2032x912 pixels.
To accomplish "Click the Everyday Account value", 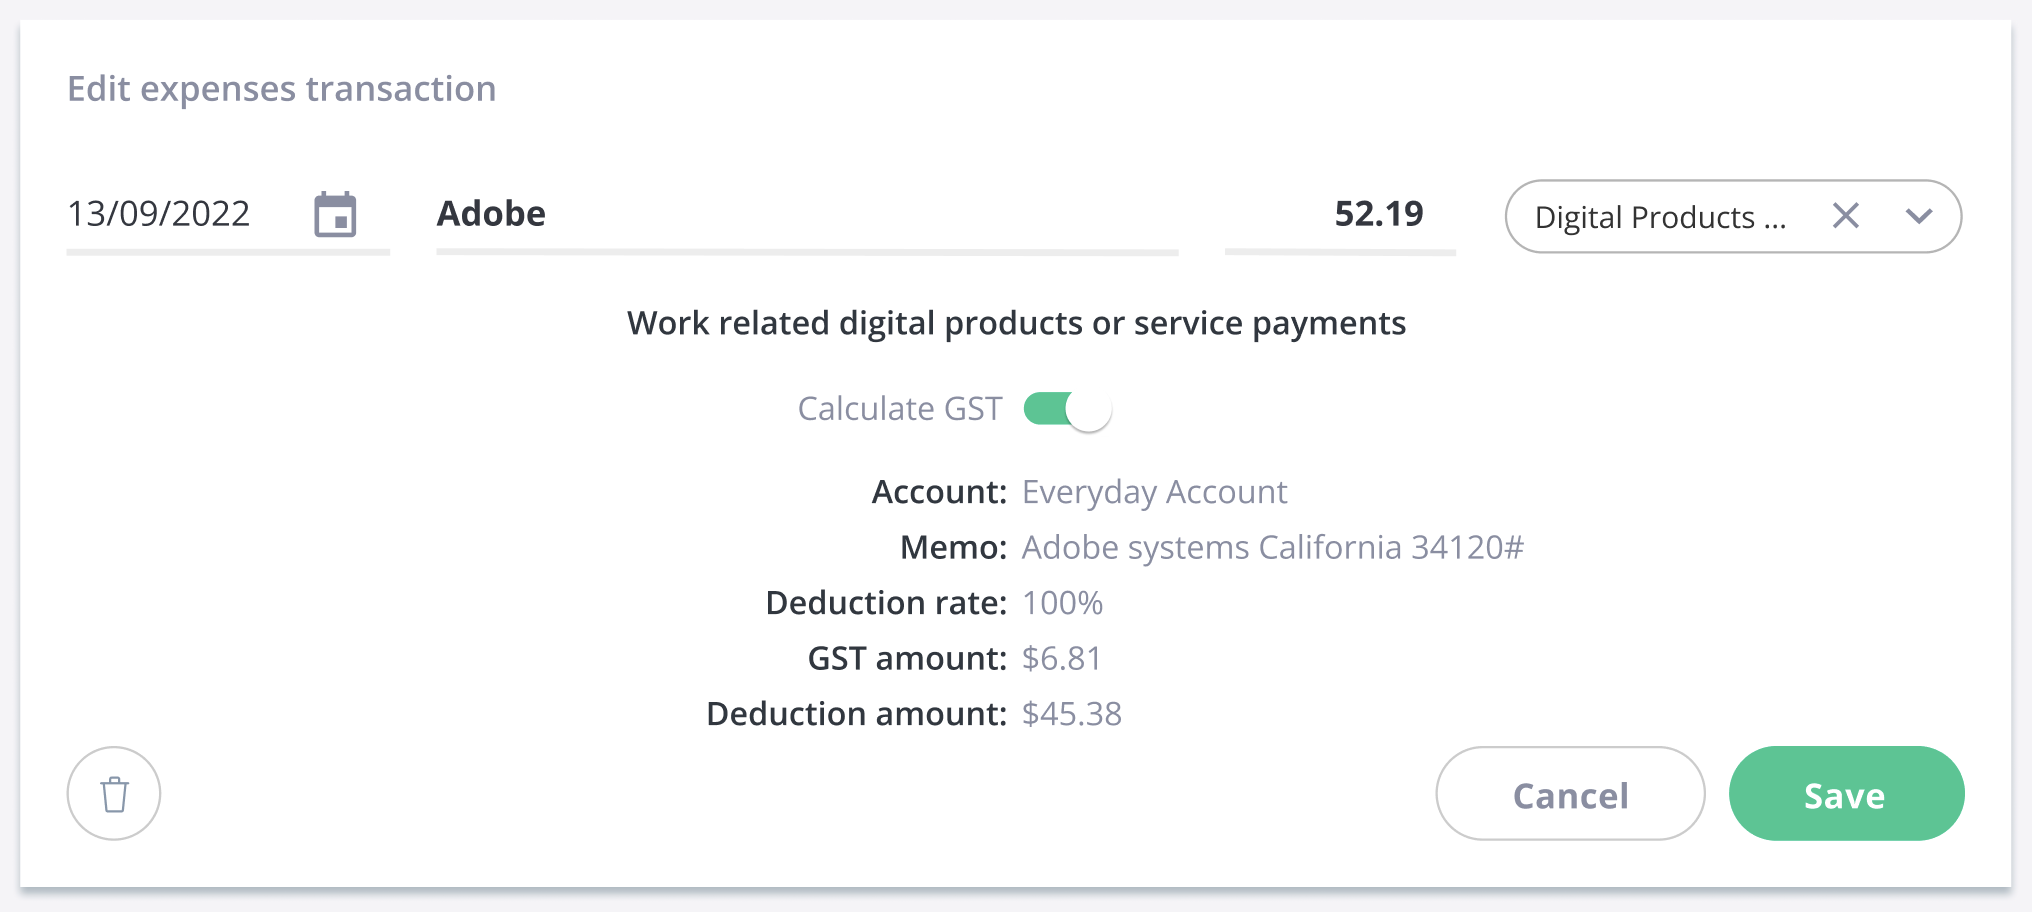I will (1154, 492).
